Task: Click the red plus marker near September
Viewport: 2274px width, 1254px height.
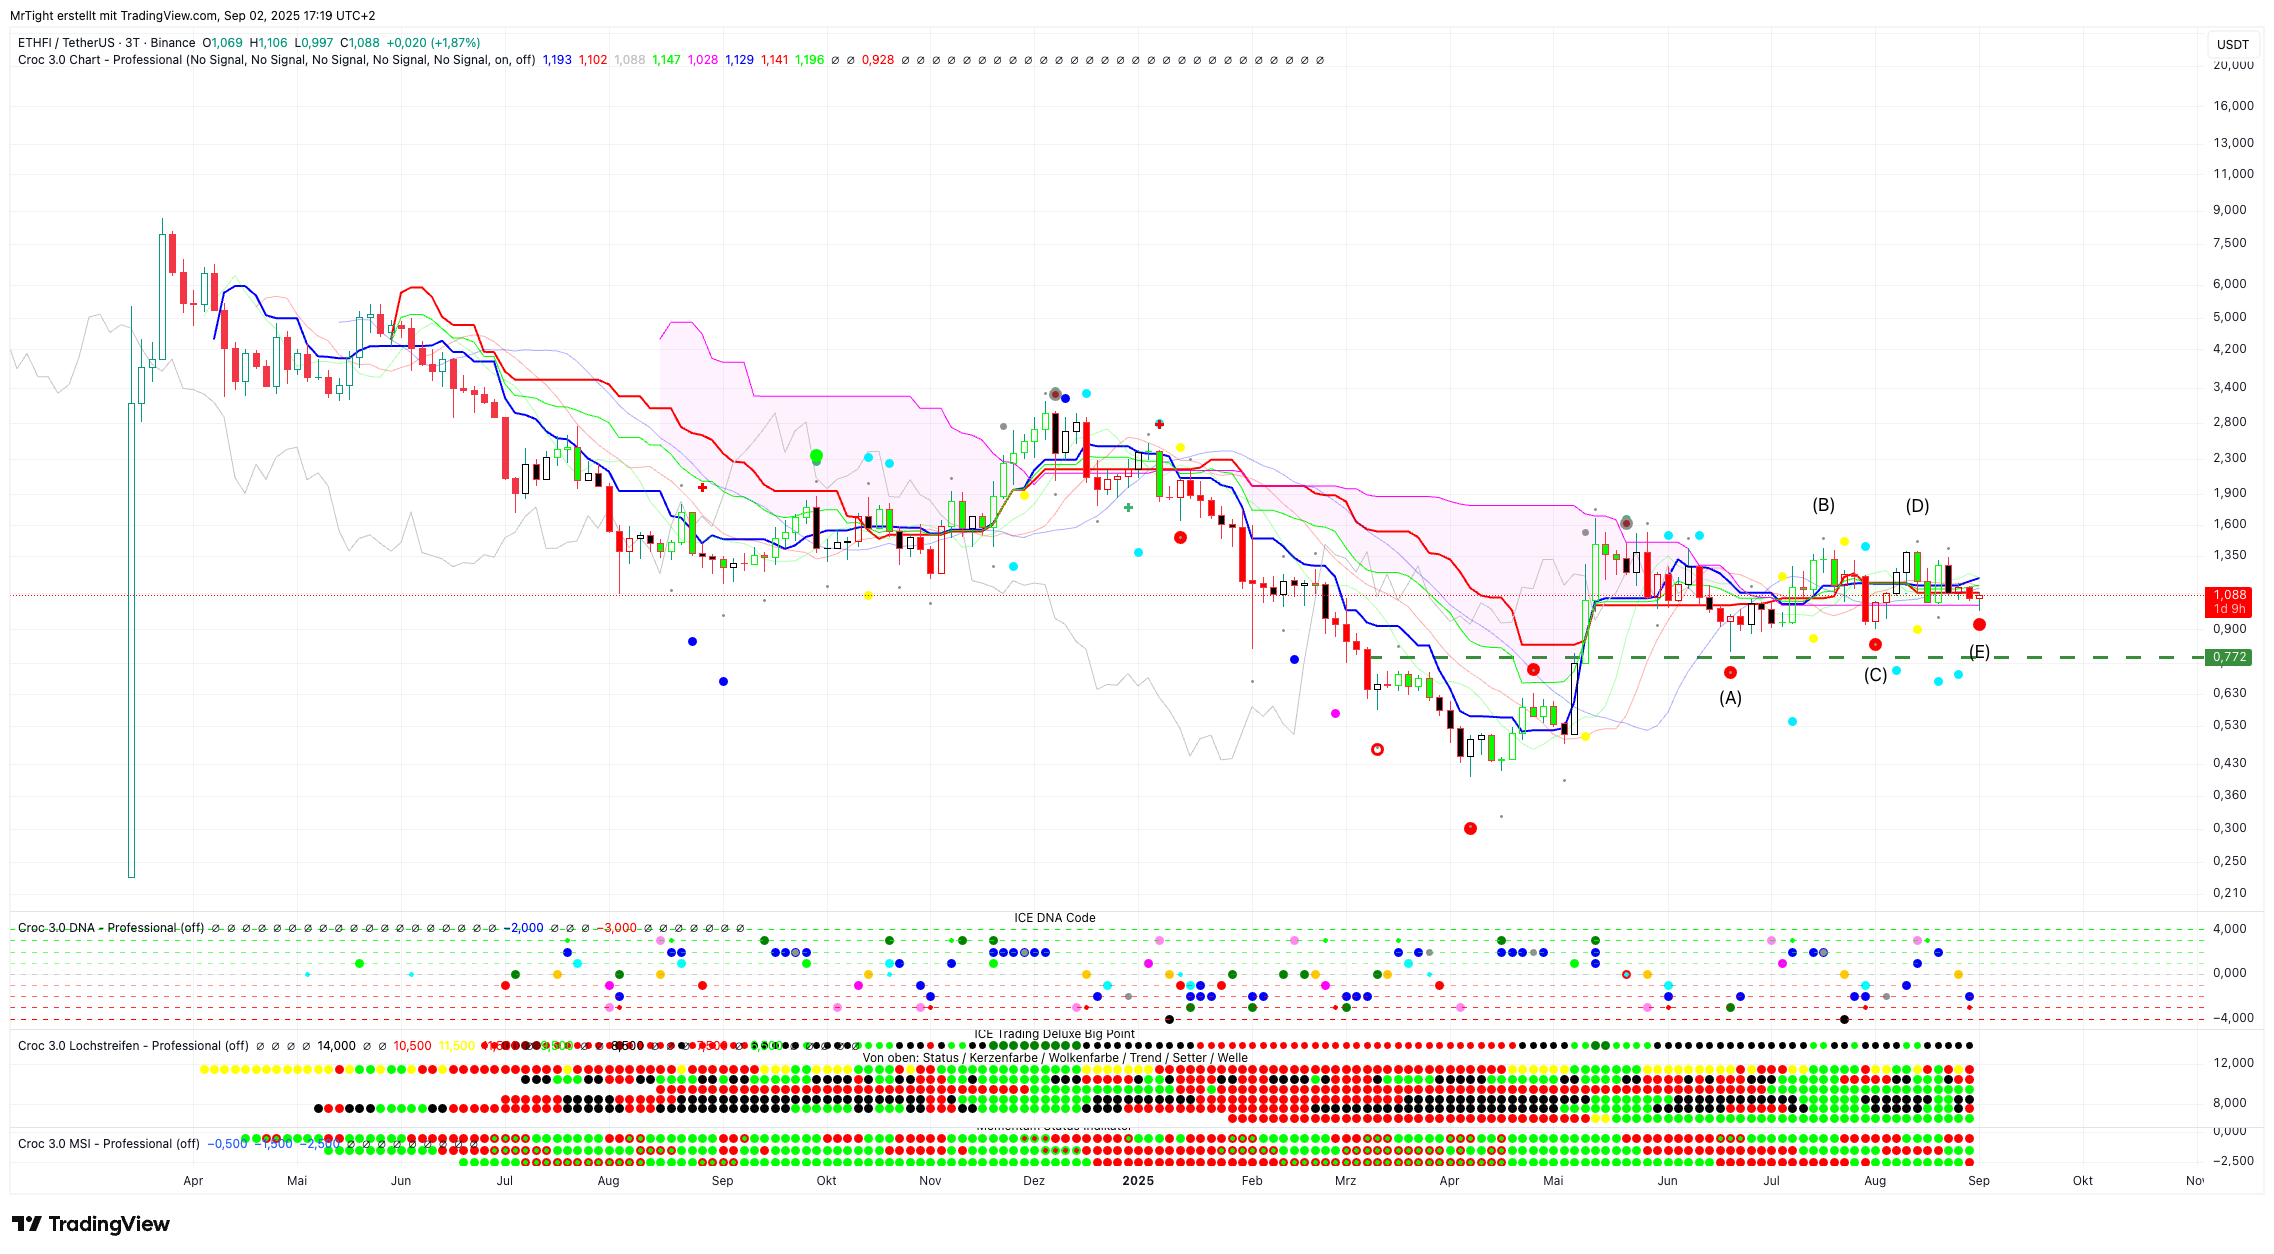Action: (x=703, y=488)
